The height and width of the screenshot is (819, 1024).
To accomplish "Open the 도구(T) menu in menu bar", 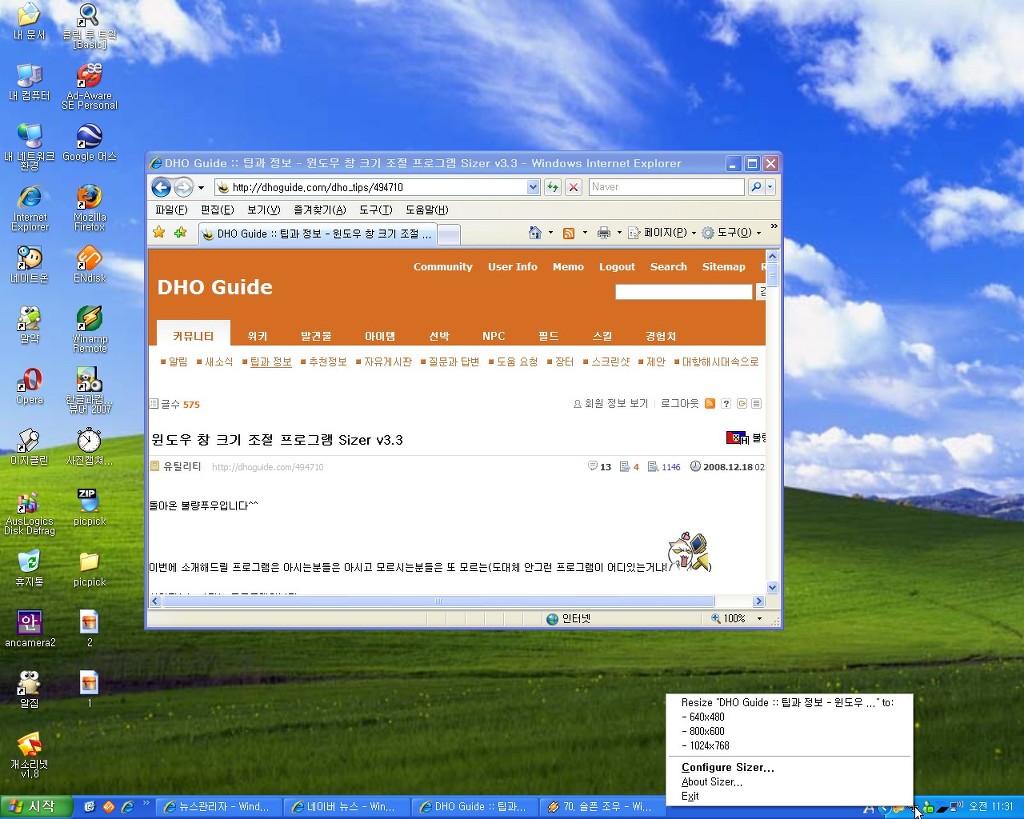I will [x=376, y=210].
